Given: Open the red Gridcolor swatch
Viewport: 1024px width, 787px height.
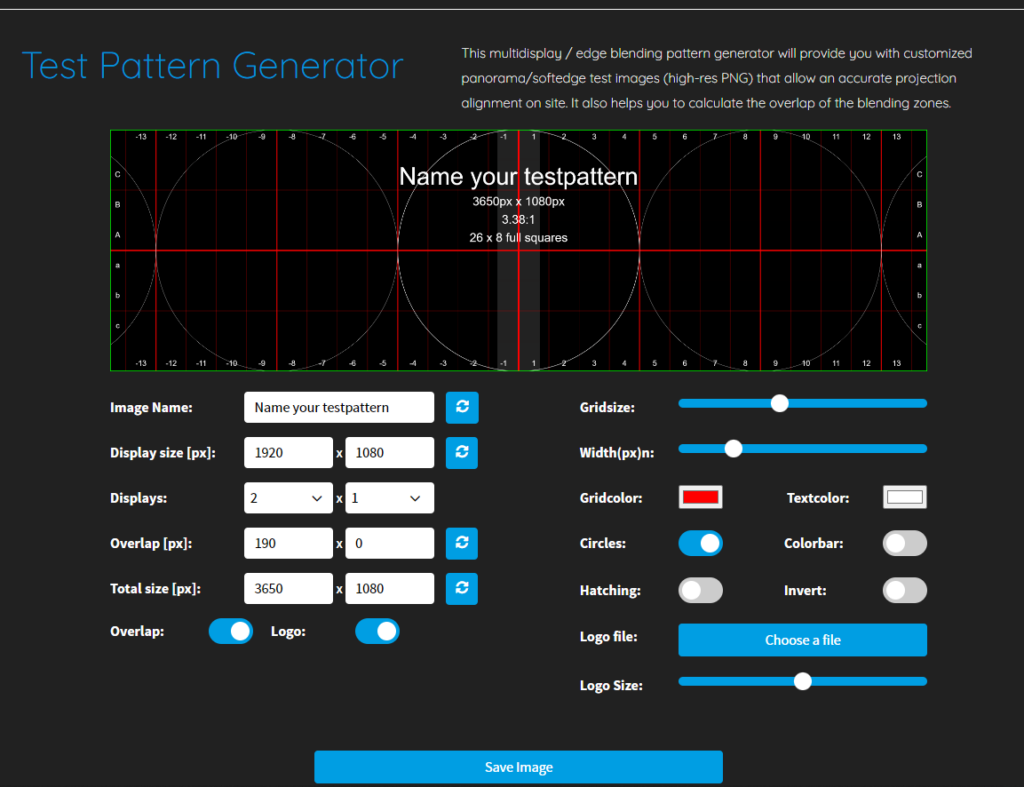Looking at the screenshot, I should point(701,498).
